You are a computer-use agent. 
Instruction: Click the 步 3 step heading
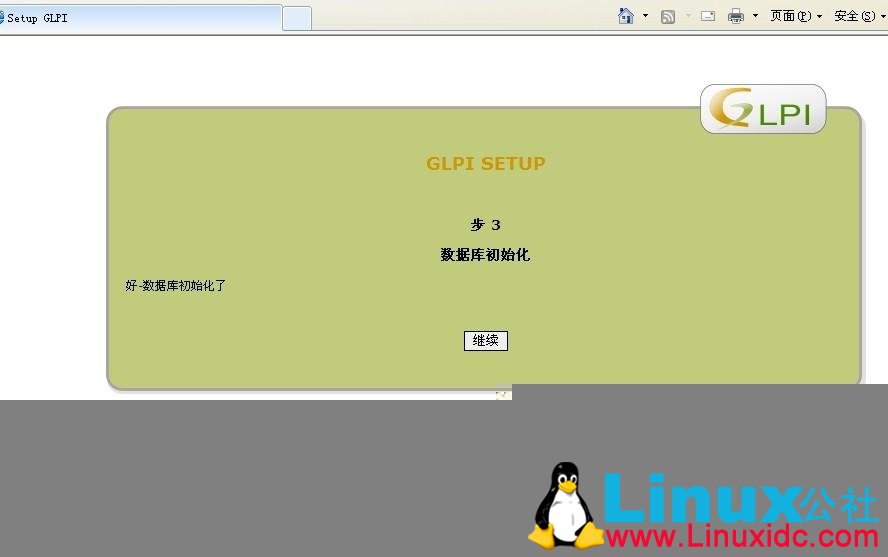pyautogui.click(x=486, y=225)
